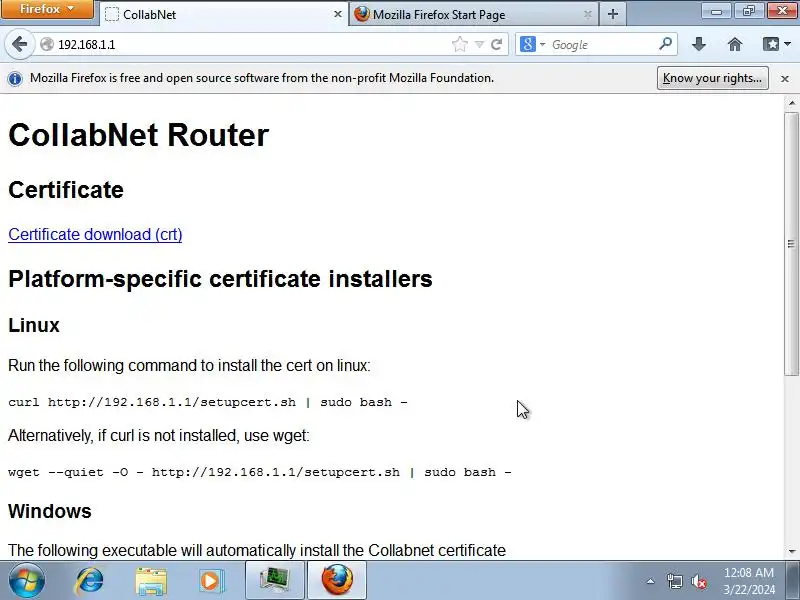Screen dimensions: 800x600
Task: Click the info icon in notification bar
Action: coord(15,79)
